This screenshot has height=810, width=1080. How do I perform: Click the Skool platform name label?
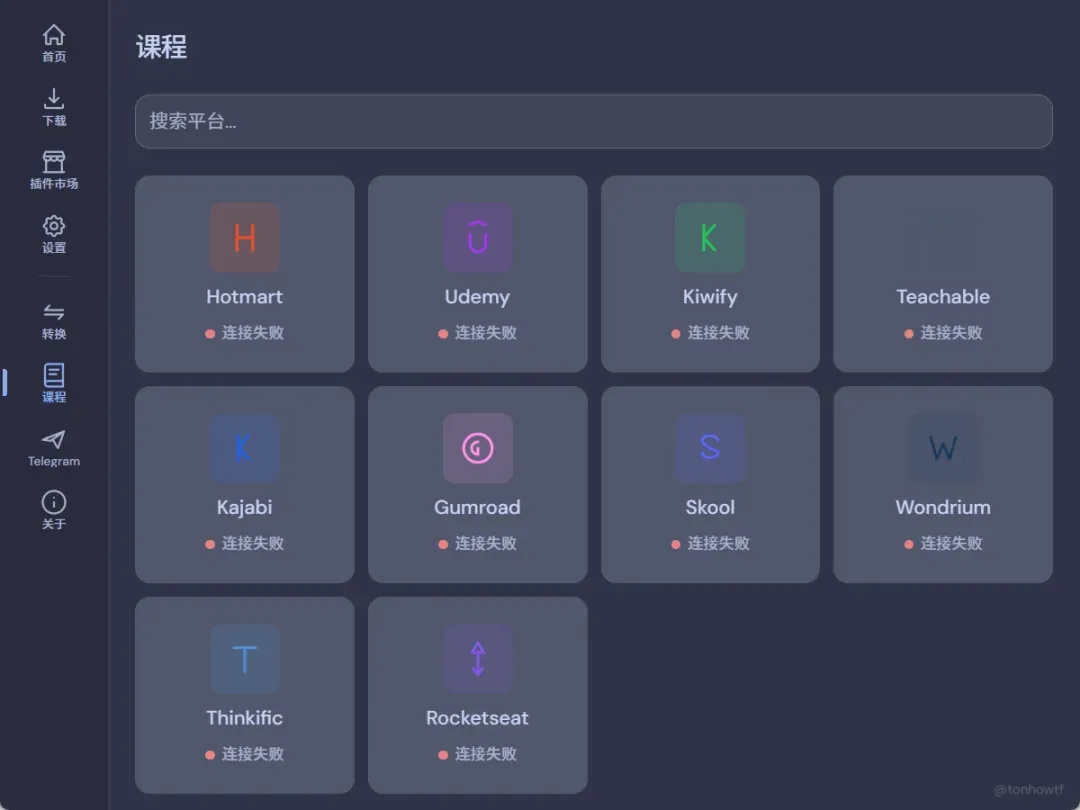[710, 508]
